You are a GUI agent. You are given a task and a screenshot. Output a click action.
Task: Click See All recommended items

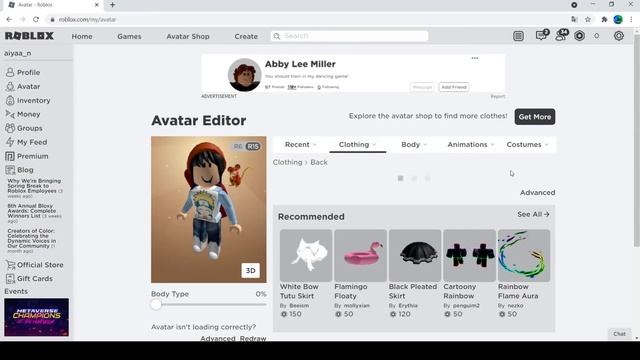533,214
